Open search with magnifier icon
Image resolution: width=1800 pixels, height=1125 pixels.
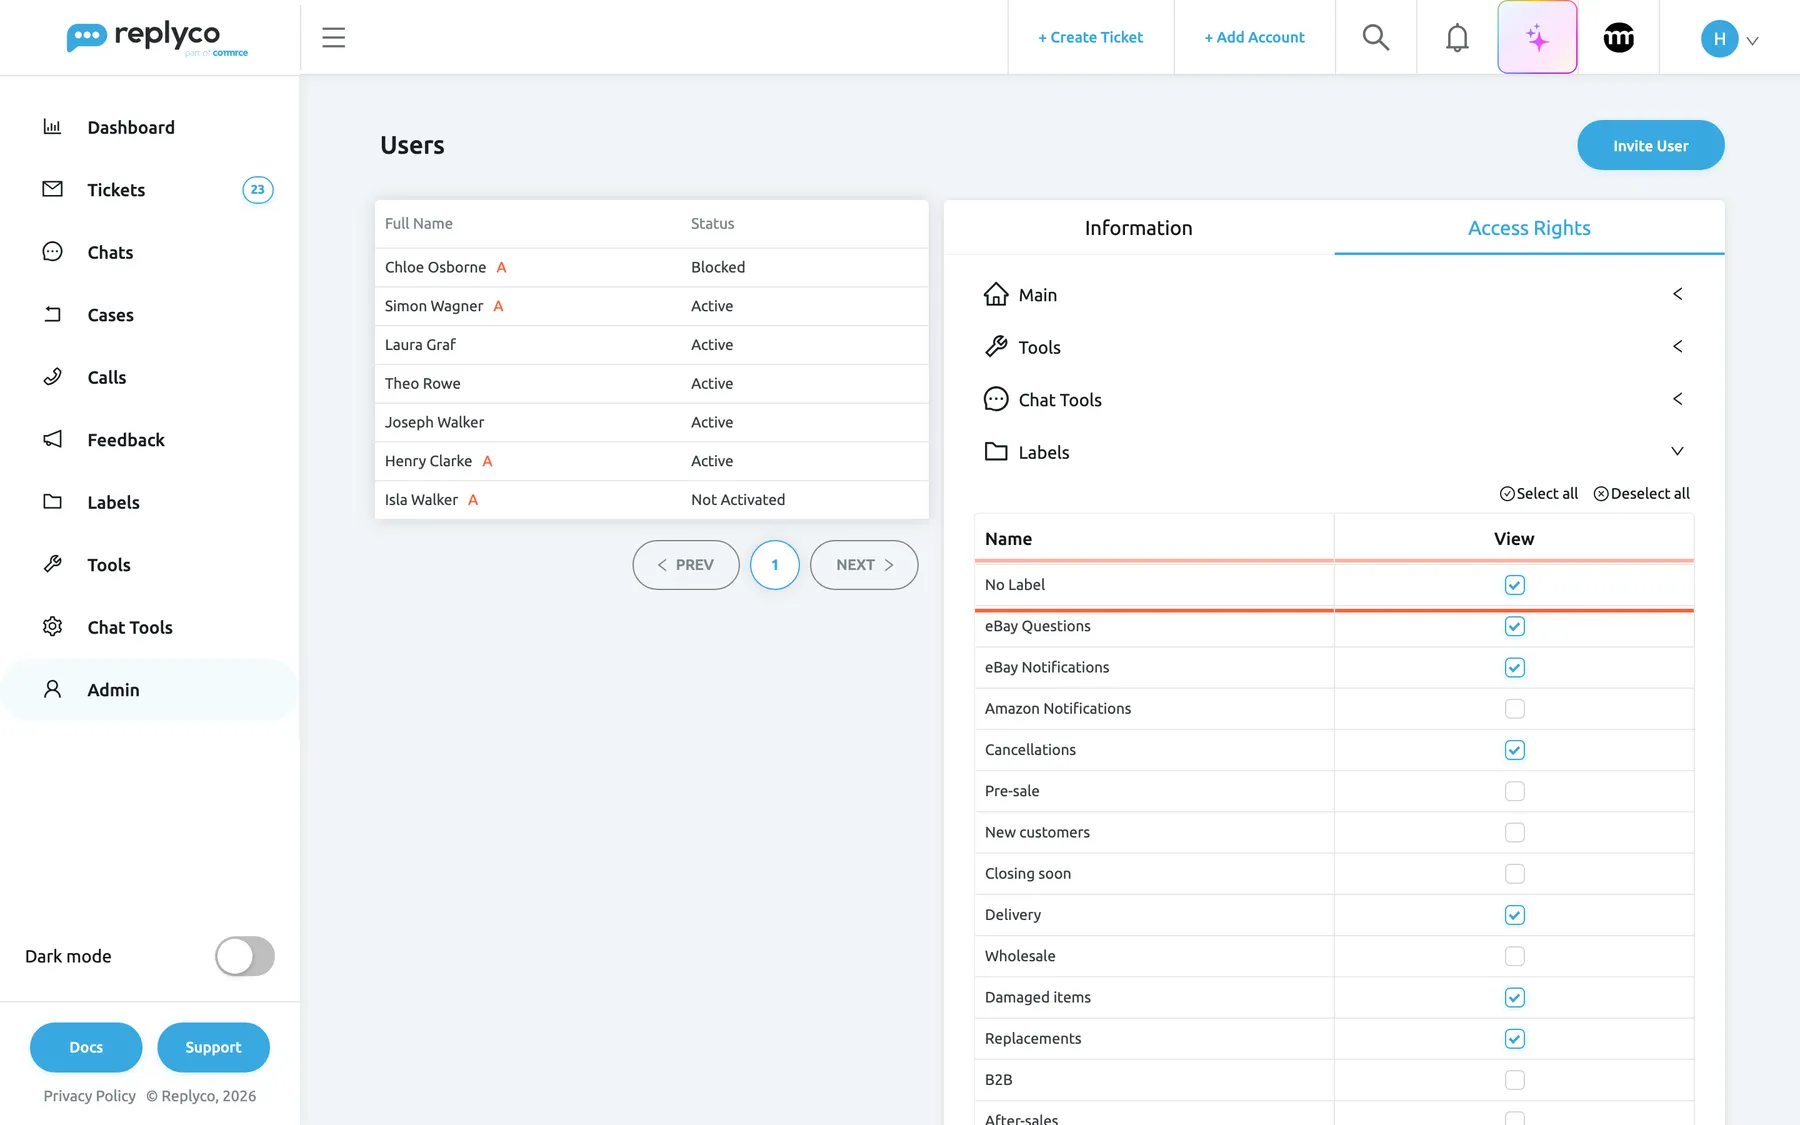click(x=1376, y=37)
